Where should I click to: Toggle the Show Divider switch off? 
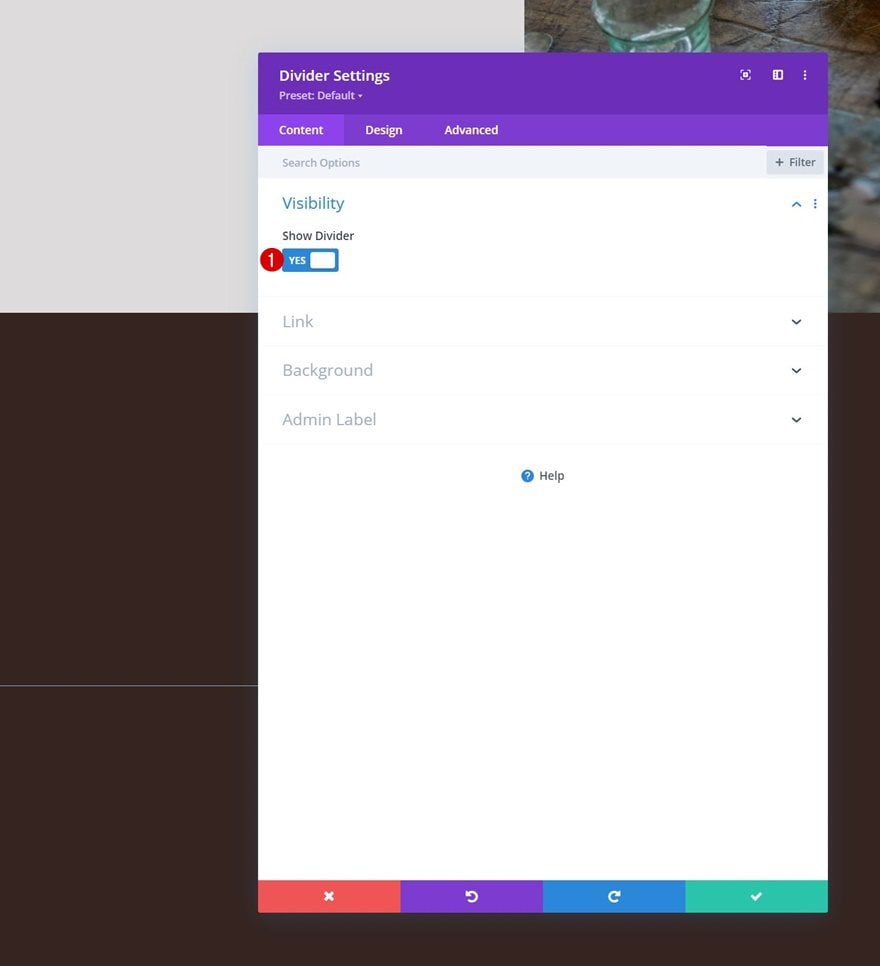[x=310, y=260]
